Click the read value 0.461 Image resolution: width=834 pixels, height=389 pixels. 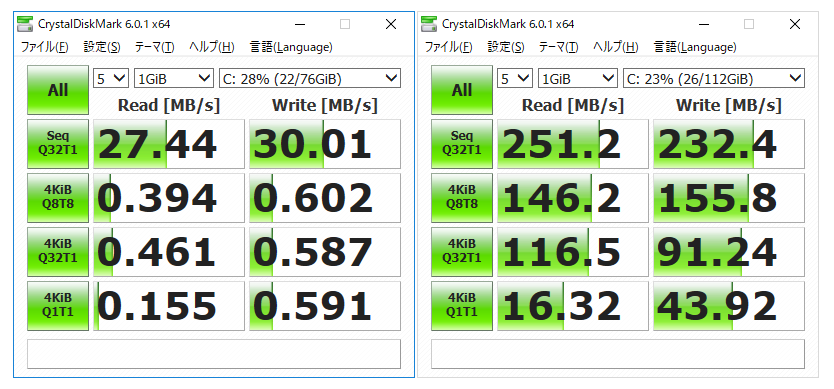(x=169, y=252)
